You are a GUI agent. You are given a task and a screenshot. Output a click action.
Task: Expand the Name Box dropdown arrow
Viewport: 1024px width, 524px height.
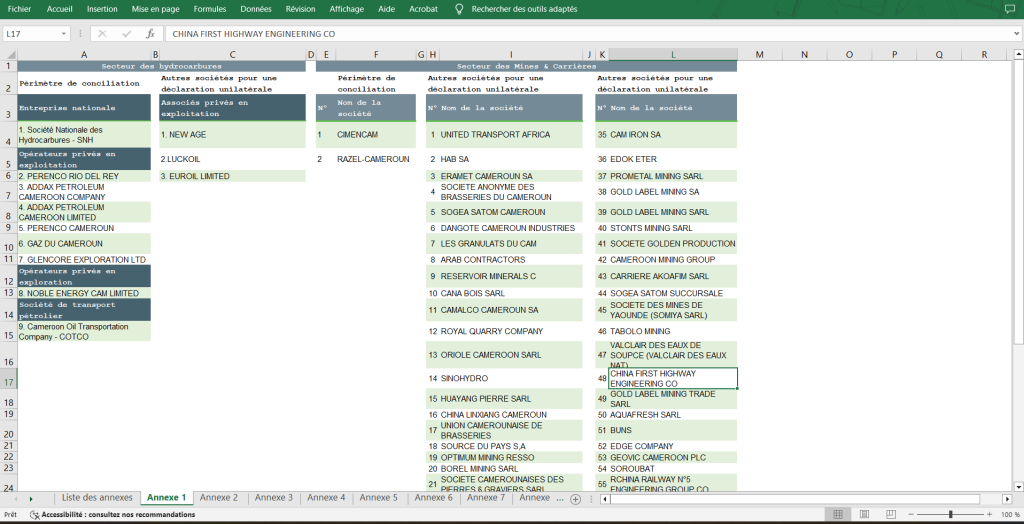tap(64, 34)
